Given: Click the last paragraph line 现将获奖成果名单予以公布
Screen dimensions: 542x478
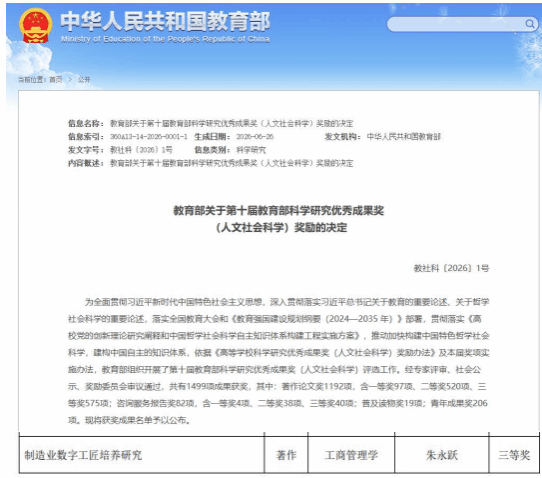Looking at the screenshot, I should (129, 420).
